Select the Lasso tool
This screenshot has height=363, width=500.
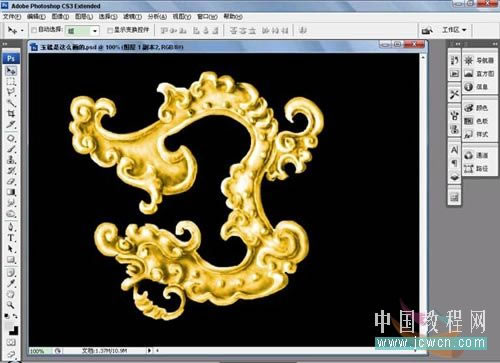pyautogui.click(x=11, y=92)
